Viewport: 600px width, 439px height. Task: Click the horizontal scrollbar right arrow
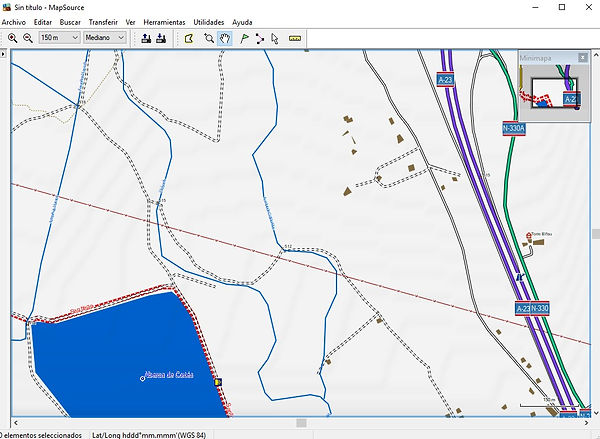pos(586,423)
